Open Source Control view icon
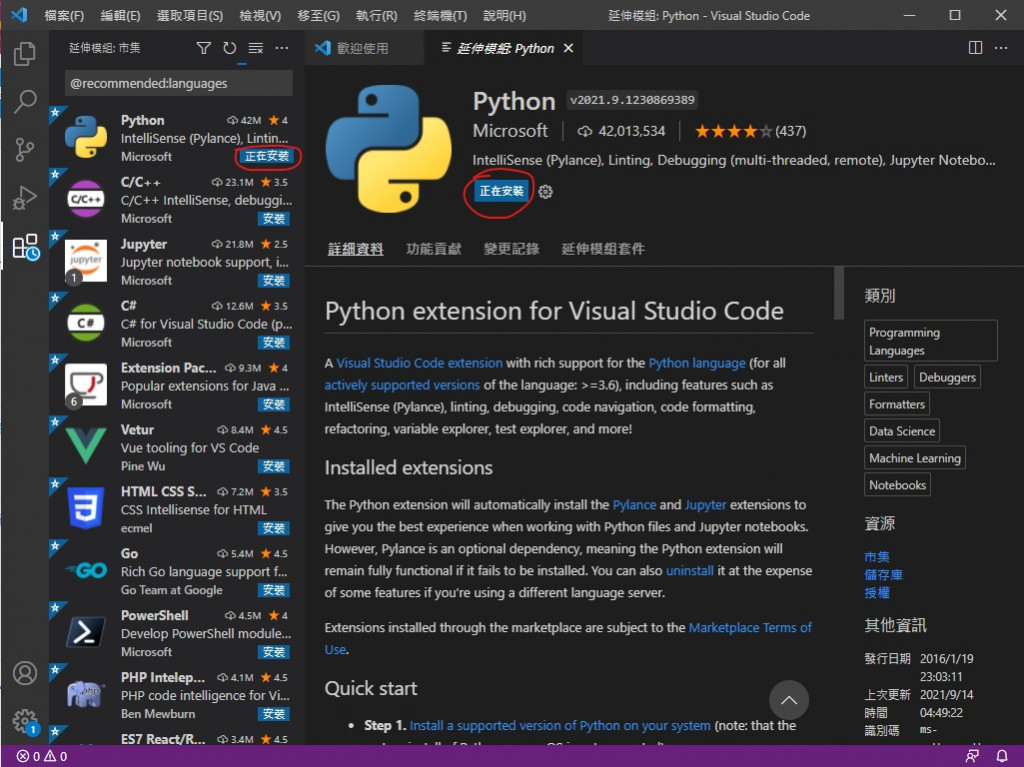Viewport: 1024px width, 767px height. [x=25, y=150]
